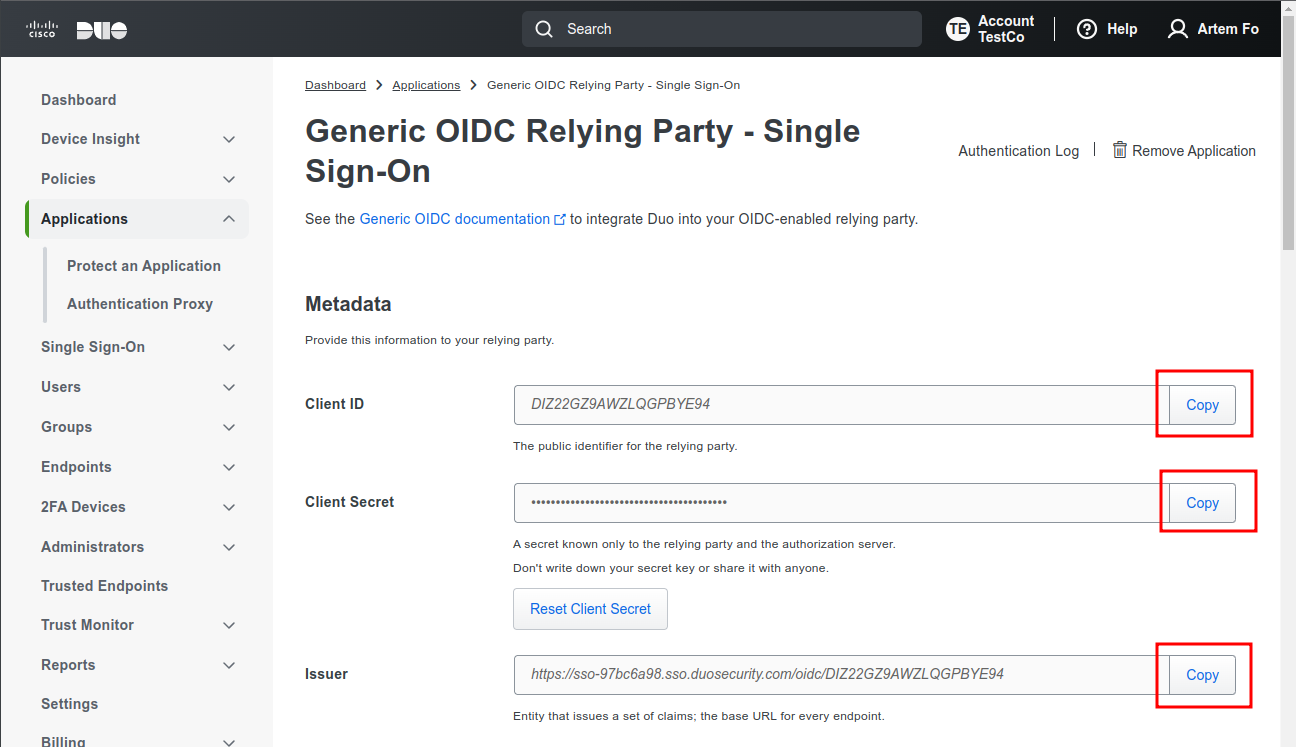Click the user profile icon
Viewport: 1296px width, 747px height.
[1178, 29]
